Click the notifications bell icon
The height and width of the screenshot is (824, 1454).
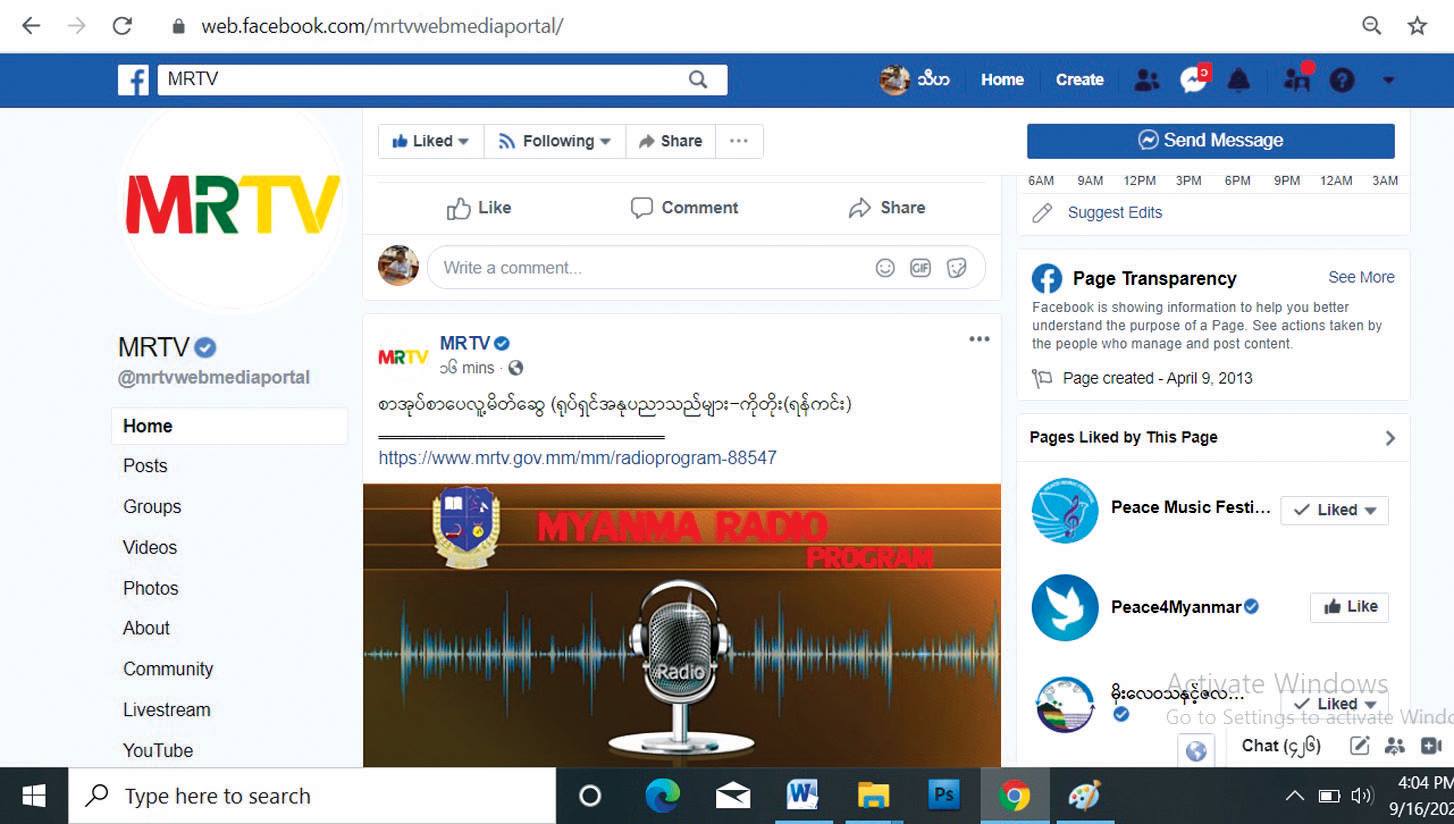tap(1239, 80)
